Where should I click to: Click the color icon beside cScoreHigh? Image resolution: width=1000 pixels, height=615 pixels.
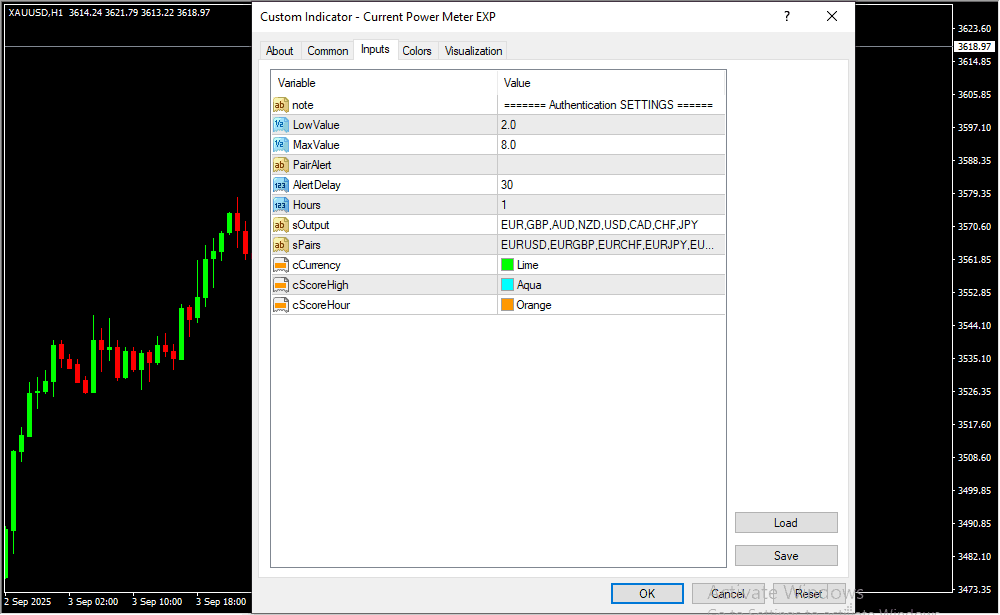281,285
